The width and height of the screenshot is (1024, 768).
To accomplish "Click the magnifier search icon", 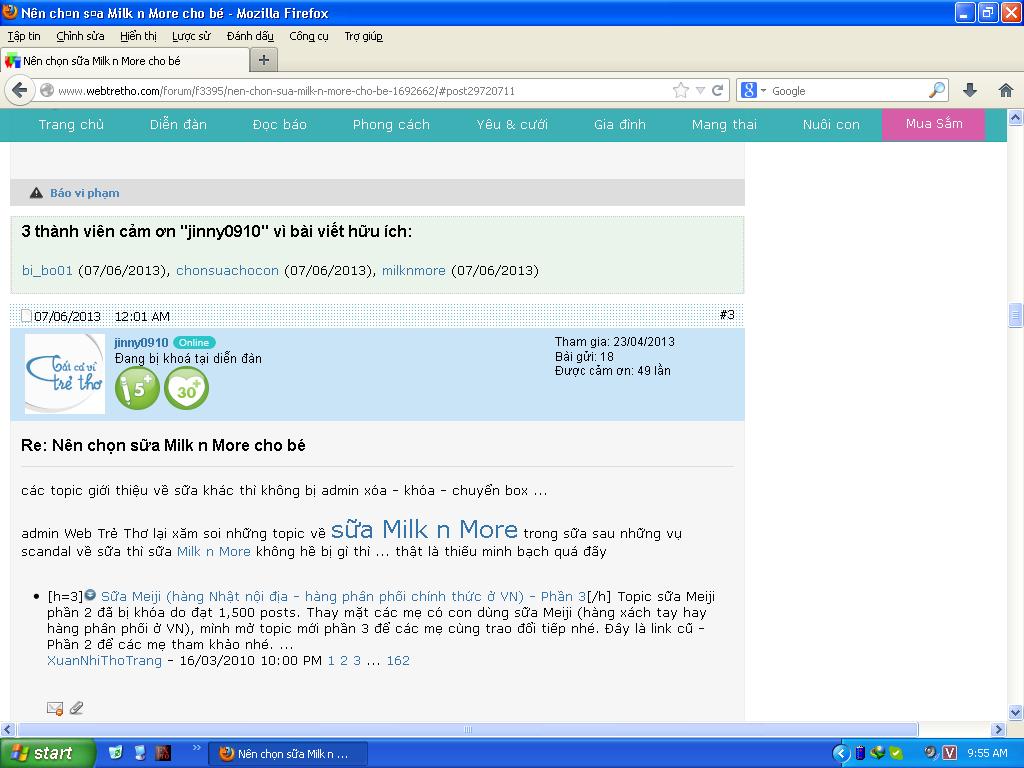I will 937,90.
